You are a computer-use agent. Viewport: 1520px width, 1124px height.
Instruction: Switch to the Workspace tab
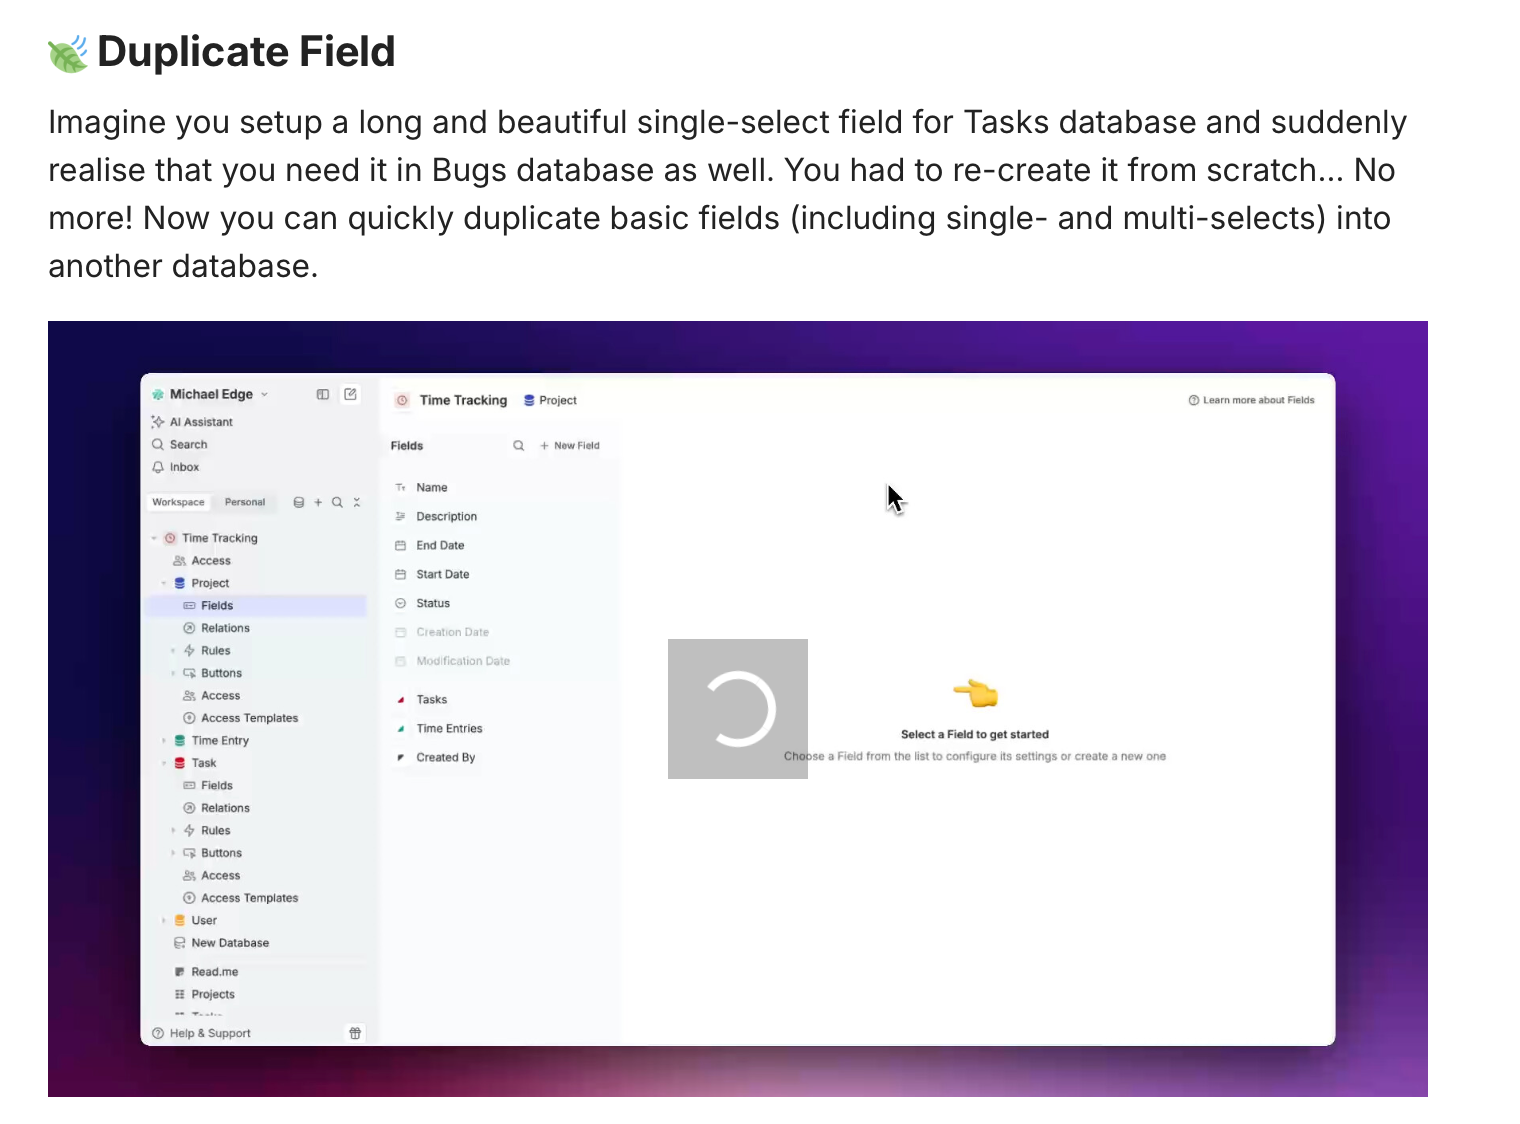178,502
